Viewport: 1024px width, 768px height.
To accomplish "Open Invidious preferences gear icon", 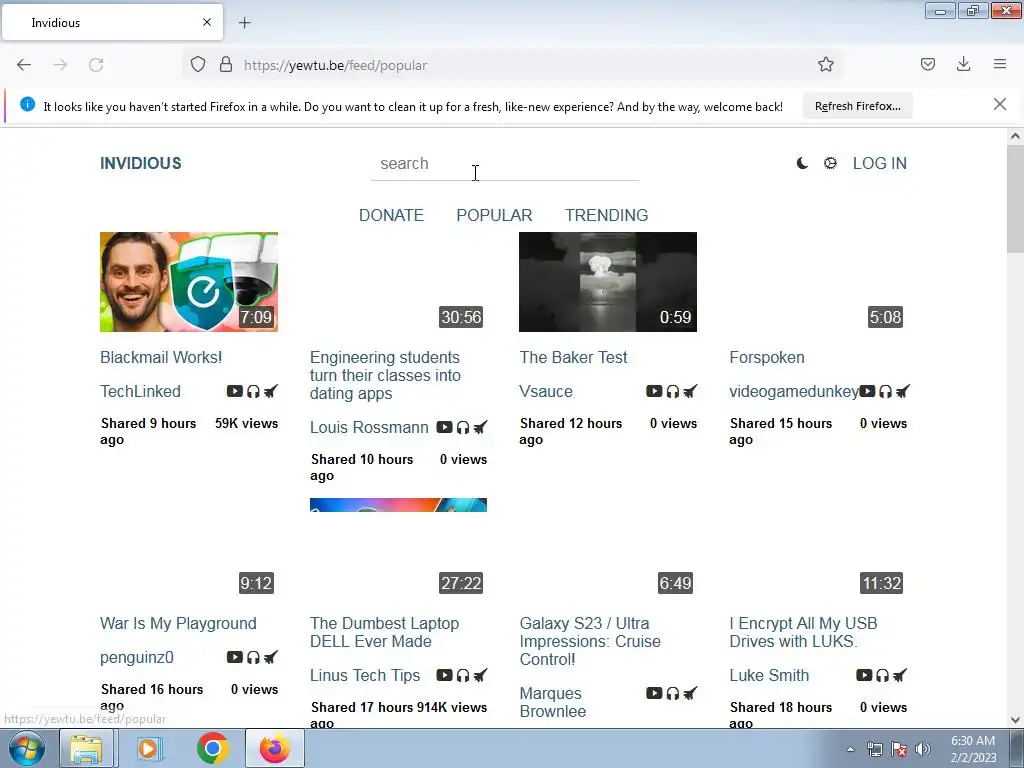I will pos(830,163).
